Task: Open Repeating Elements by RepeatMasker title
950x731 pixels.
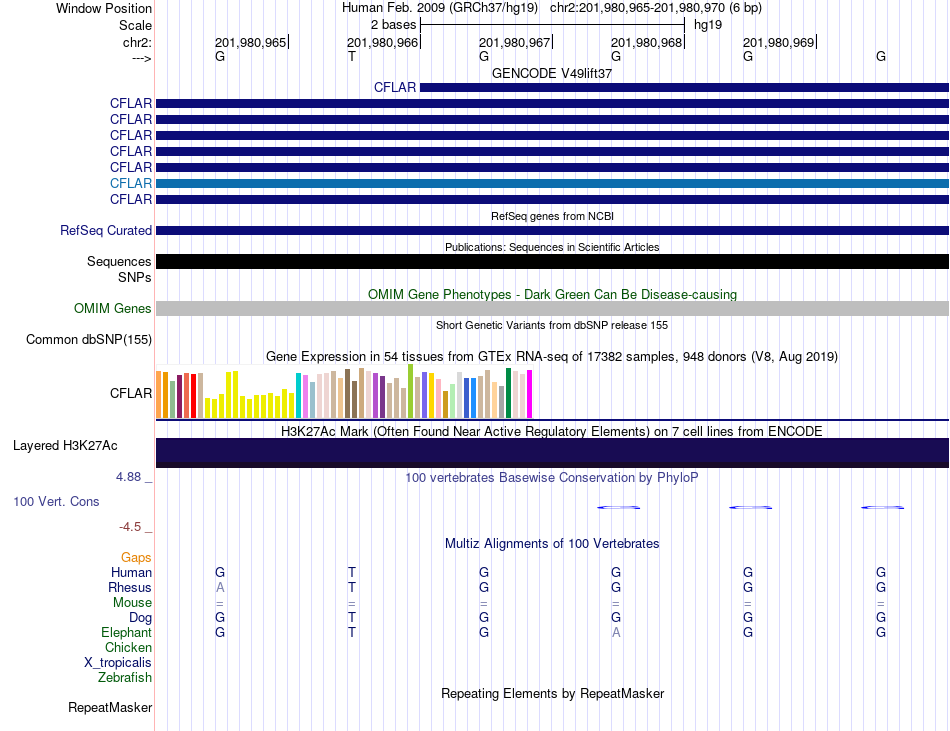Action: (552, 693)
